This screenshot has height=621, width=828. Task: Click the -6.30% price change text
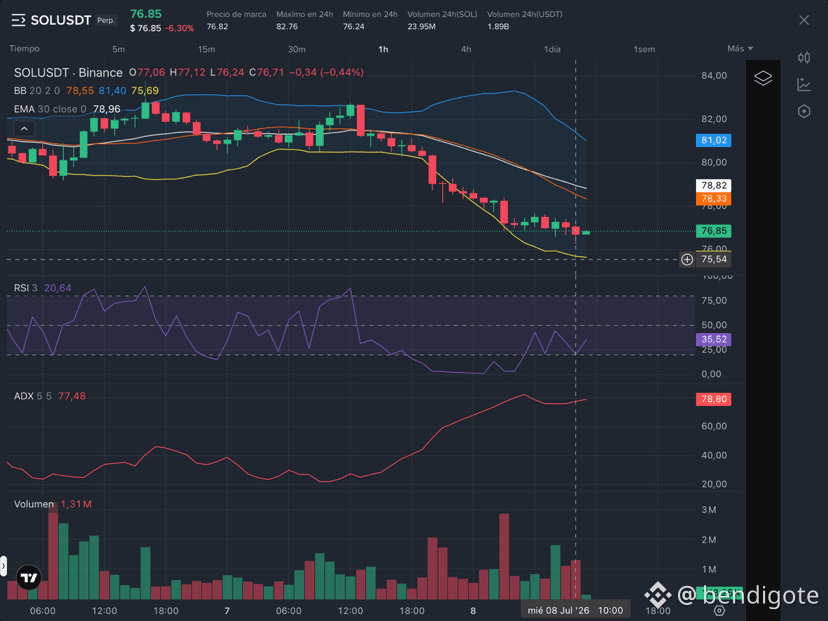[x=180, y=29]
